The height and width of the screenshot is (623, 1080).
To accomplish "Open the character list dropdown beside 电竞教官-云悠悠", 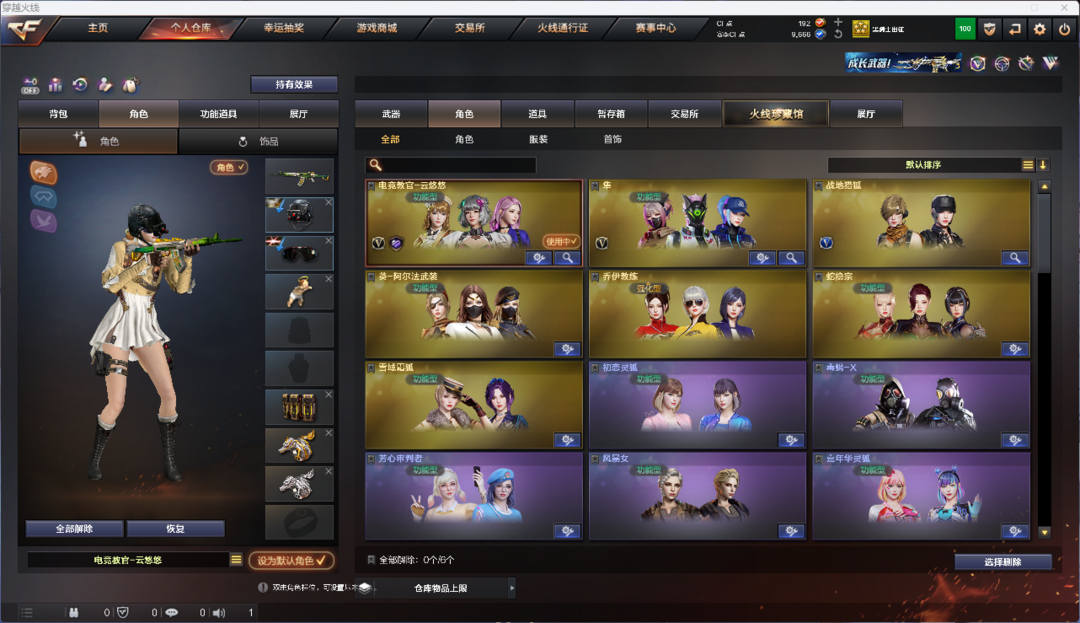I will 236,560.
